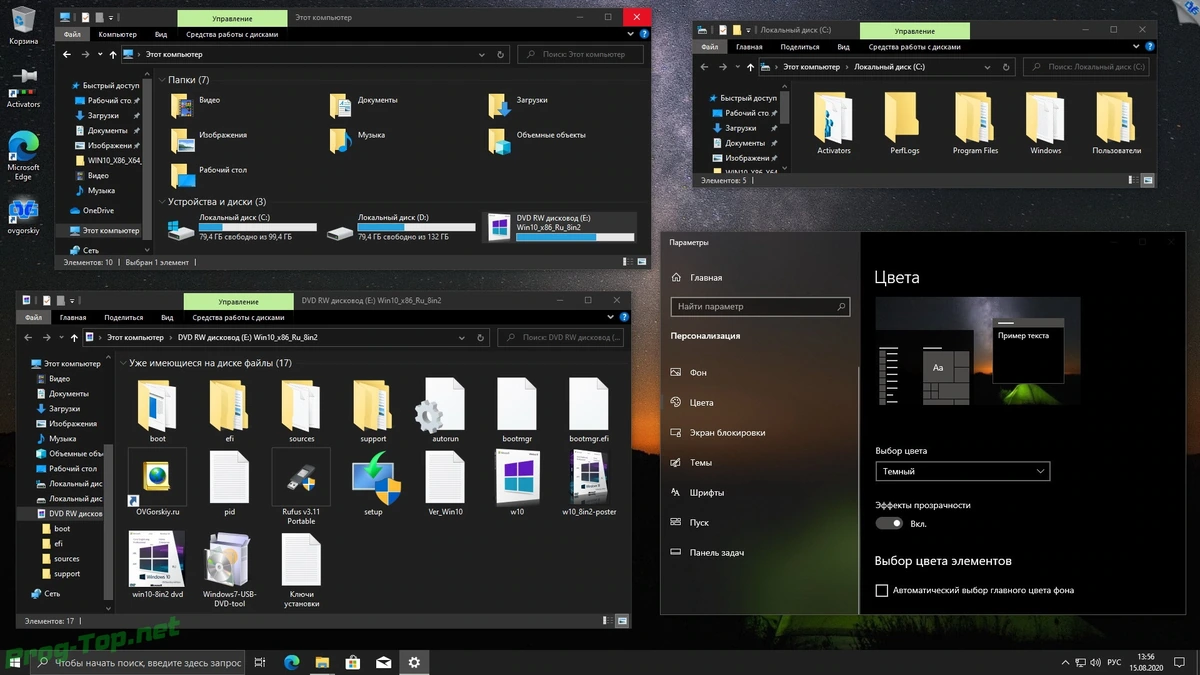Select Локальный диск (D:) drive
The image size is (1200, 675).
pos(402,227)
